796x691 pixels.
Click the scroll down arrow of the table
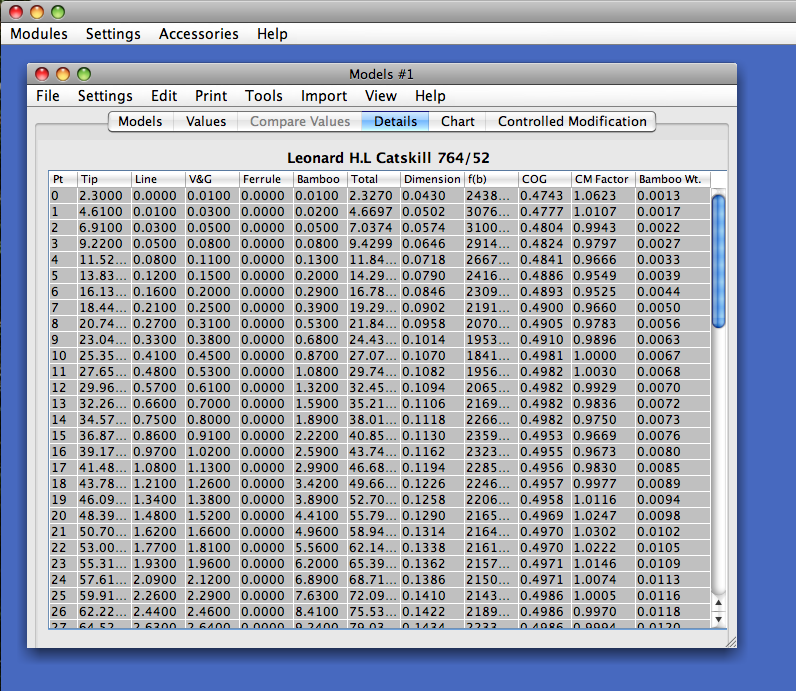pos(718,619)
